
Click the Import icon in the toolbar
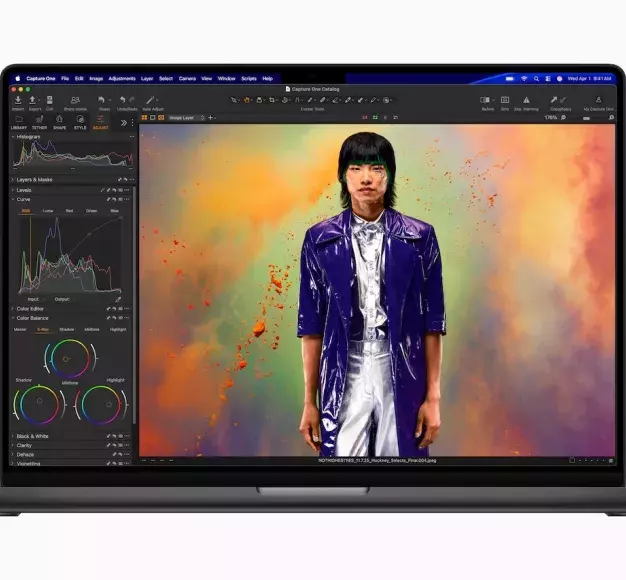click(x=18, y=100)
